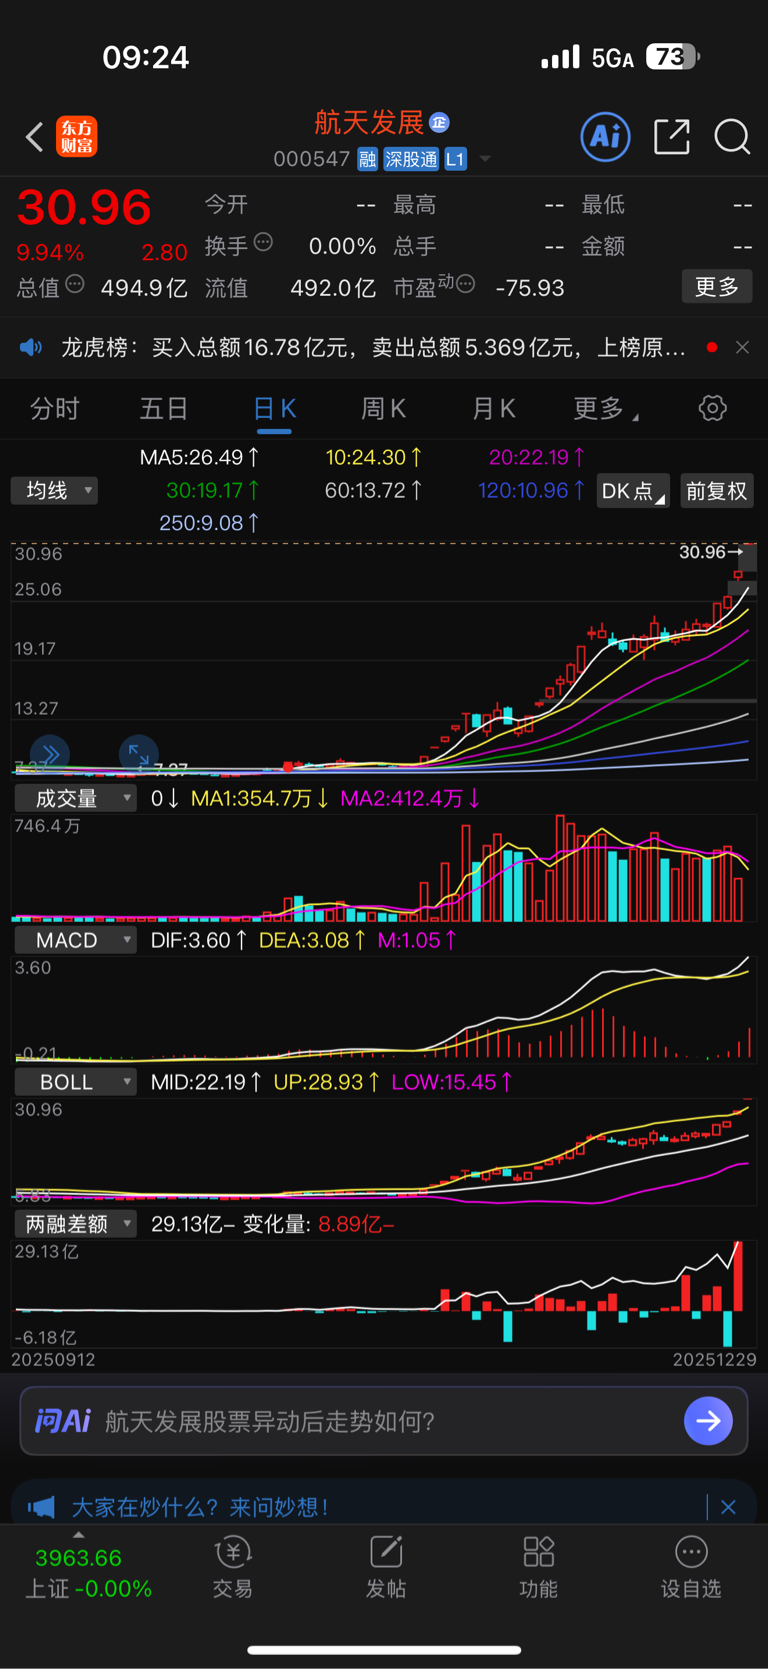Expand the stock code dropdown arrow
Screen dimensions: 768x1669
point(485,159)
